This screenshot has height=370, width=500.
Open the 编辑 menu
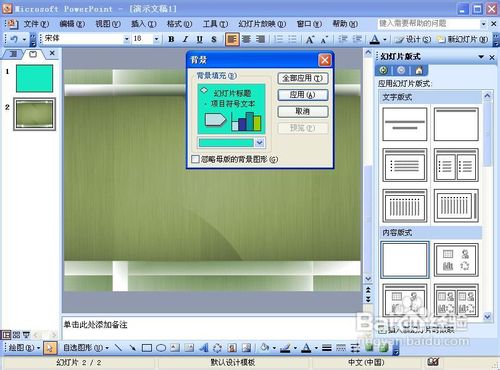(72, 24)
